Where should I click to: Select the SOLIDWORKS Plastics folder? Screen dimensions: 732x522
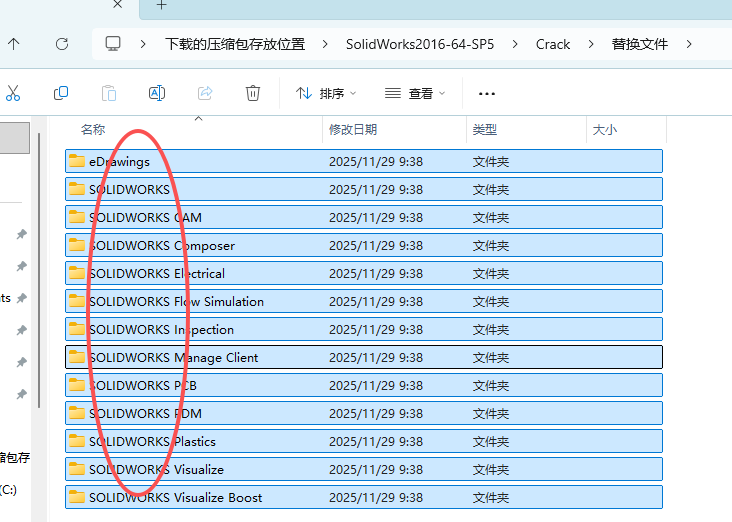(364, 442)
